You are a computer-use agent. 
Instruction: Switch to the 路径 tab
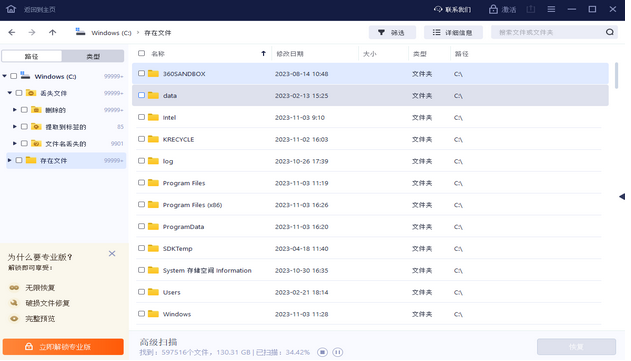32,56
